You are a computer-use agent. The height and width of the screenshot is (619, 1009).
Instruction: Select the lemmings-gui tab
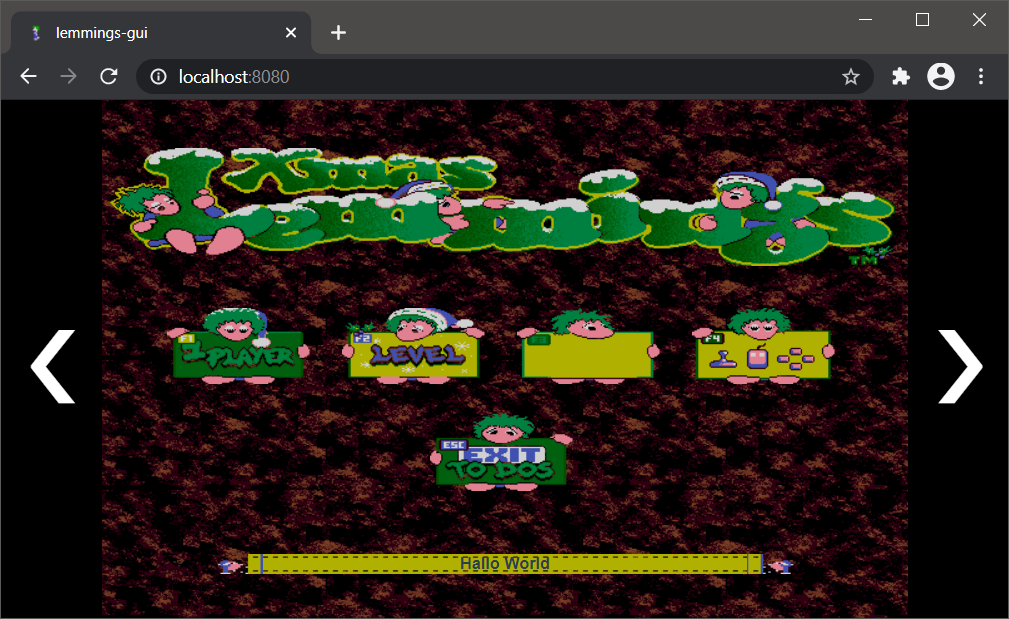coord(161,33)
